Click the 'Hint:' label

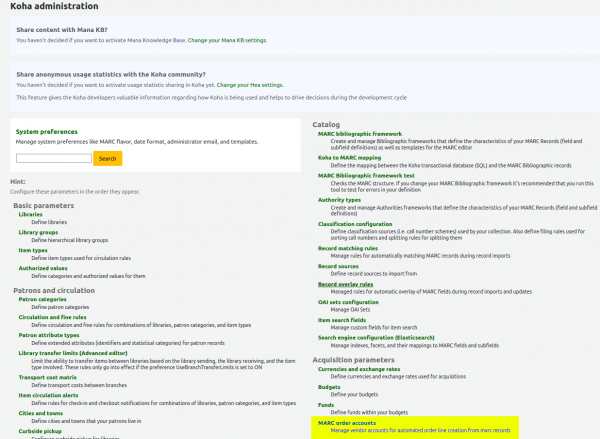click(x=18, y=182)
